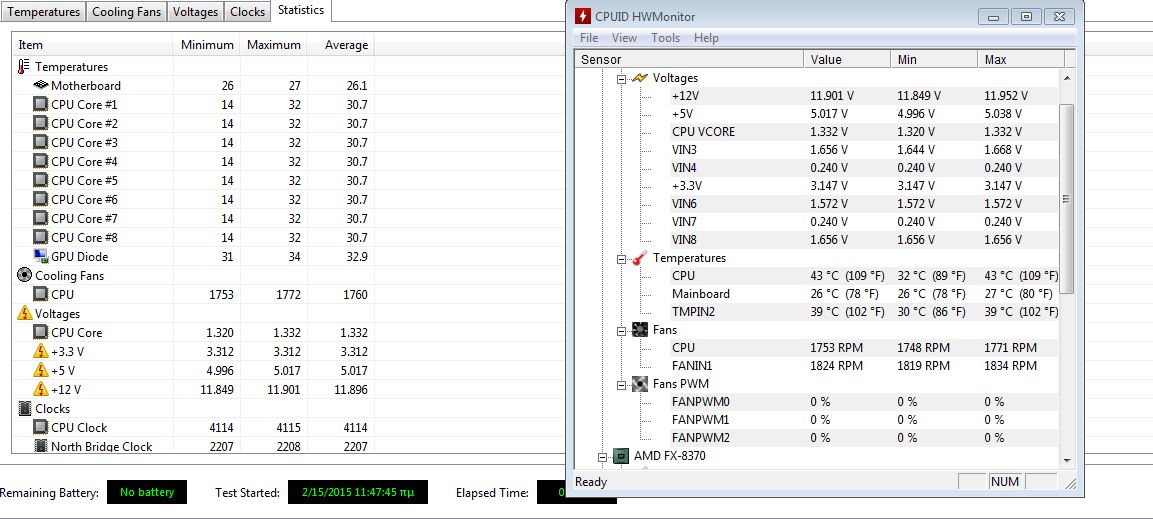Screen dimensions: 1153x519
Task: Click the warning icon next to +3.3 V
Action: tap(40, 351)
